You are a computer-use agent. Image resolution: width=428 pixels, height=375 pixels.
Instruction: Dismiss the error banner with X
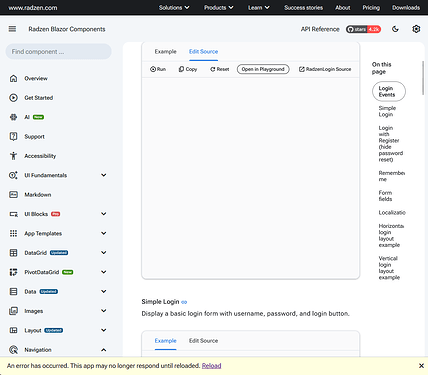(x=421, y=366)
